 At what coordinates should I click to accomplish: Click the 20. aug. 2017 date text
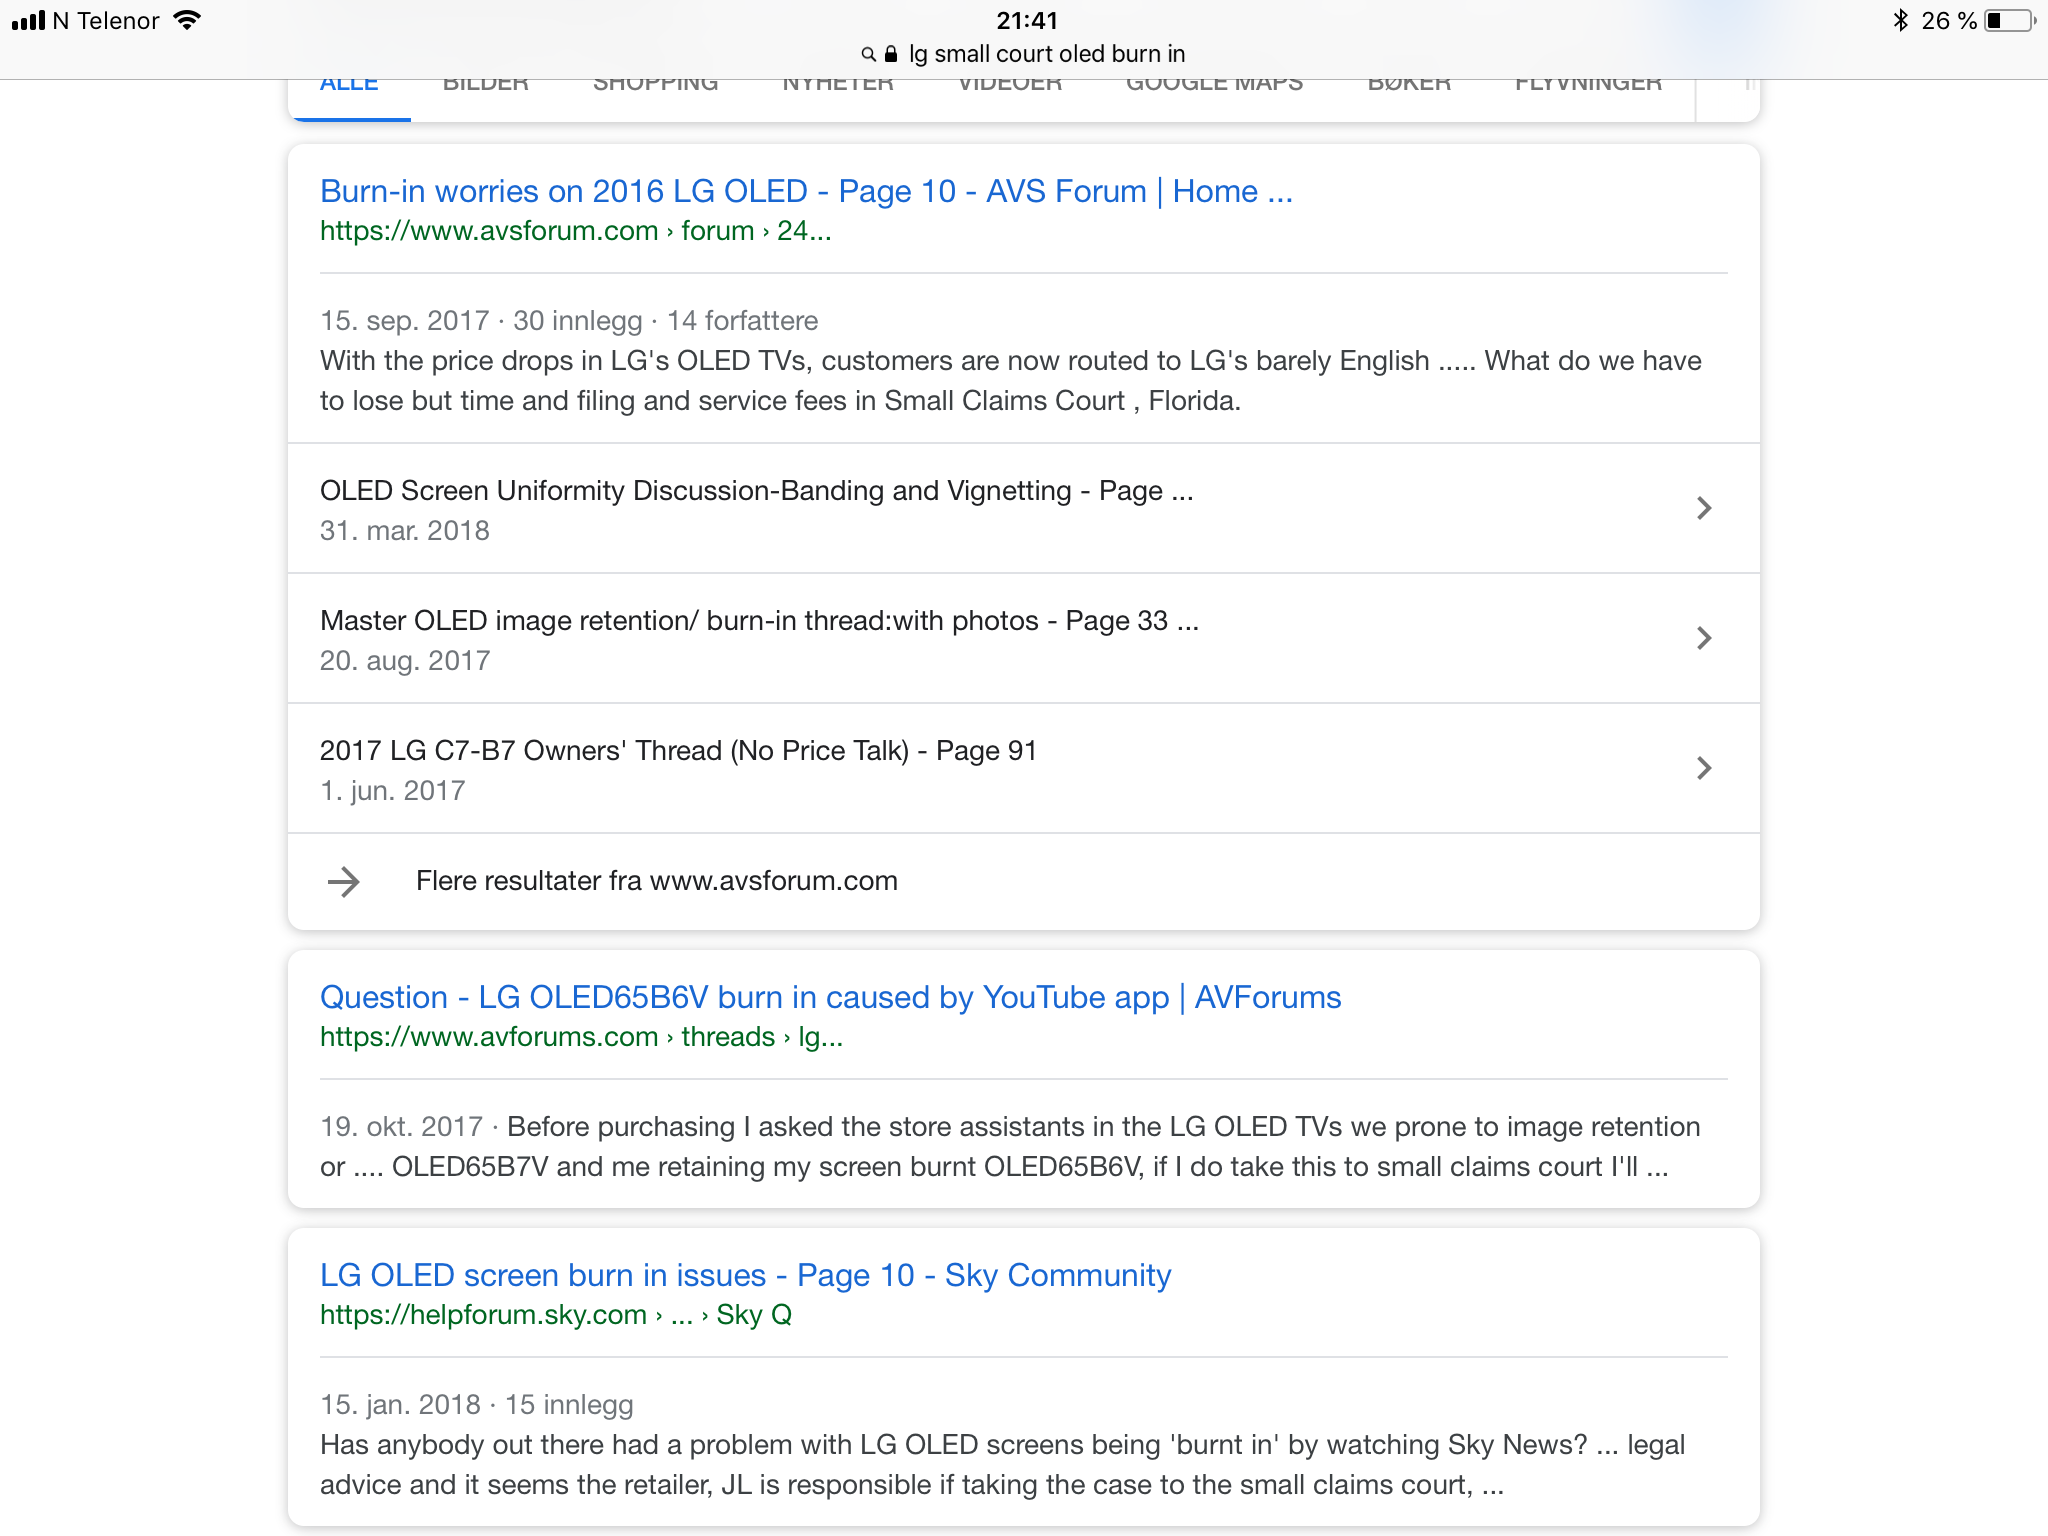click(x=405, y=661)
